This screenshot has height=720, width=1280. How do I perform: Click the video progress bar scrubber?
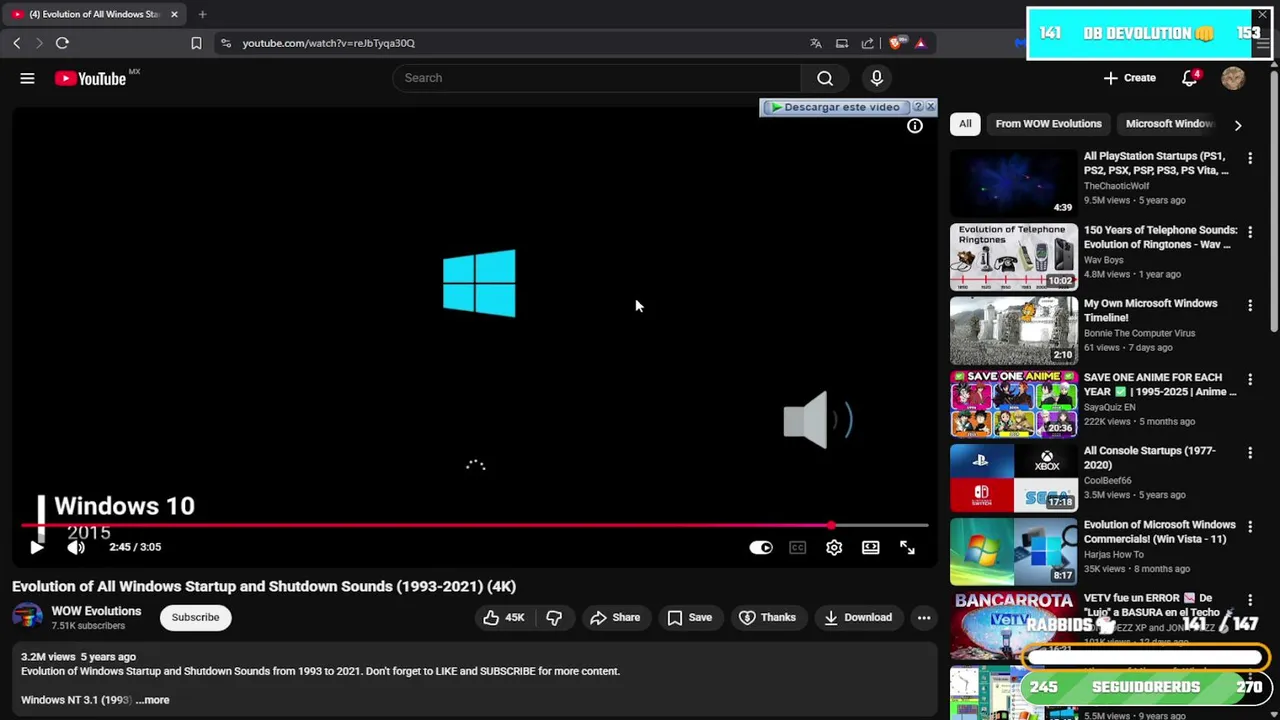click(831, 525)
